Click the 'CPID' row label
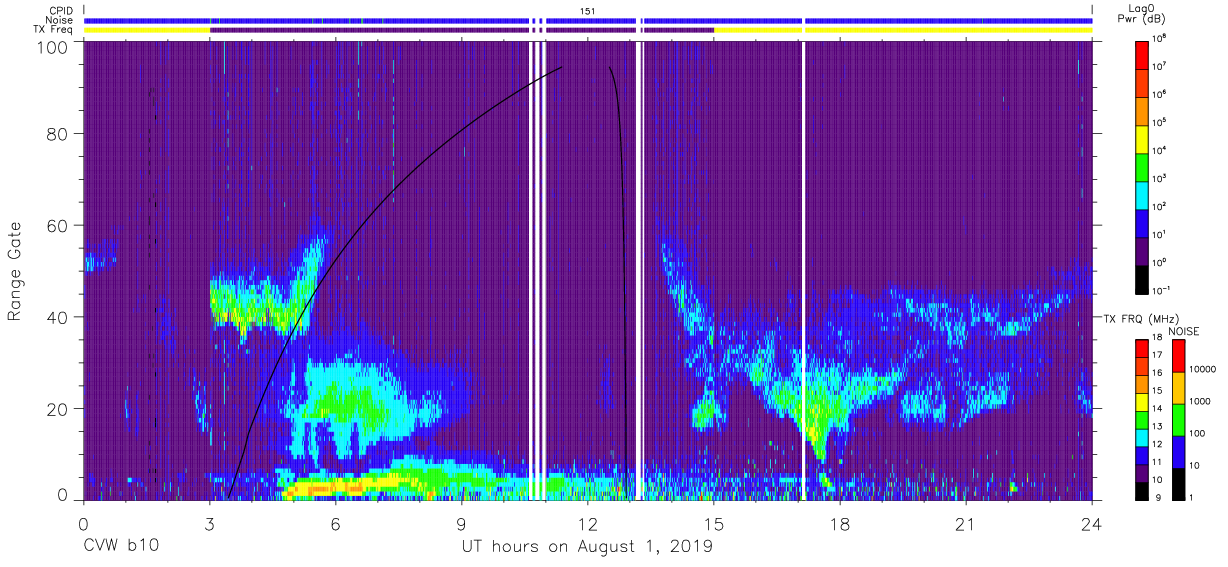 62,10
